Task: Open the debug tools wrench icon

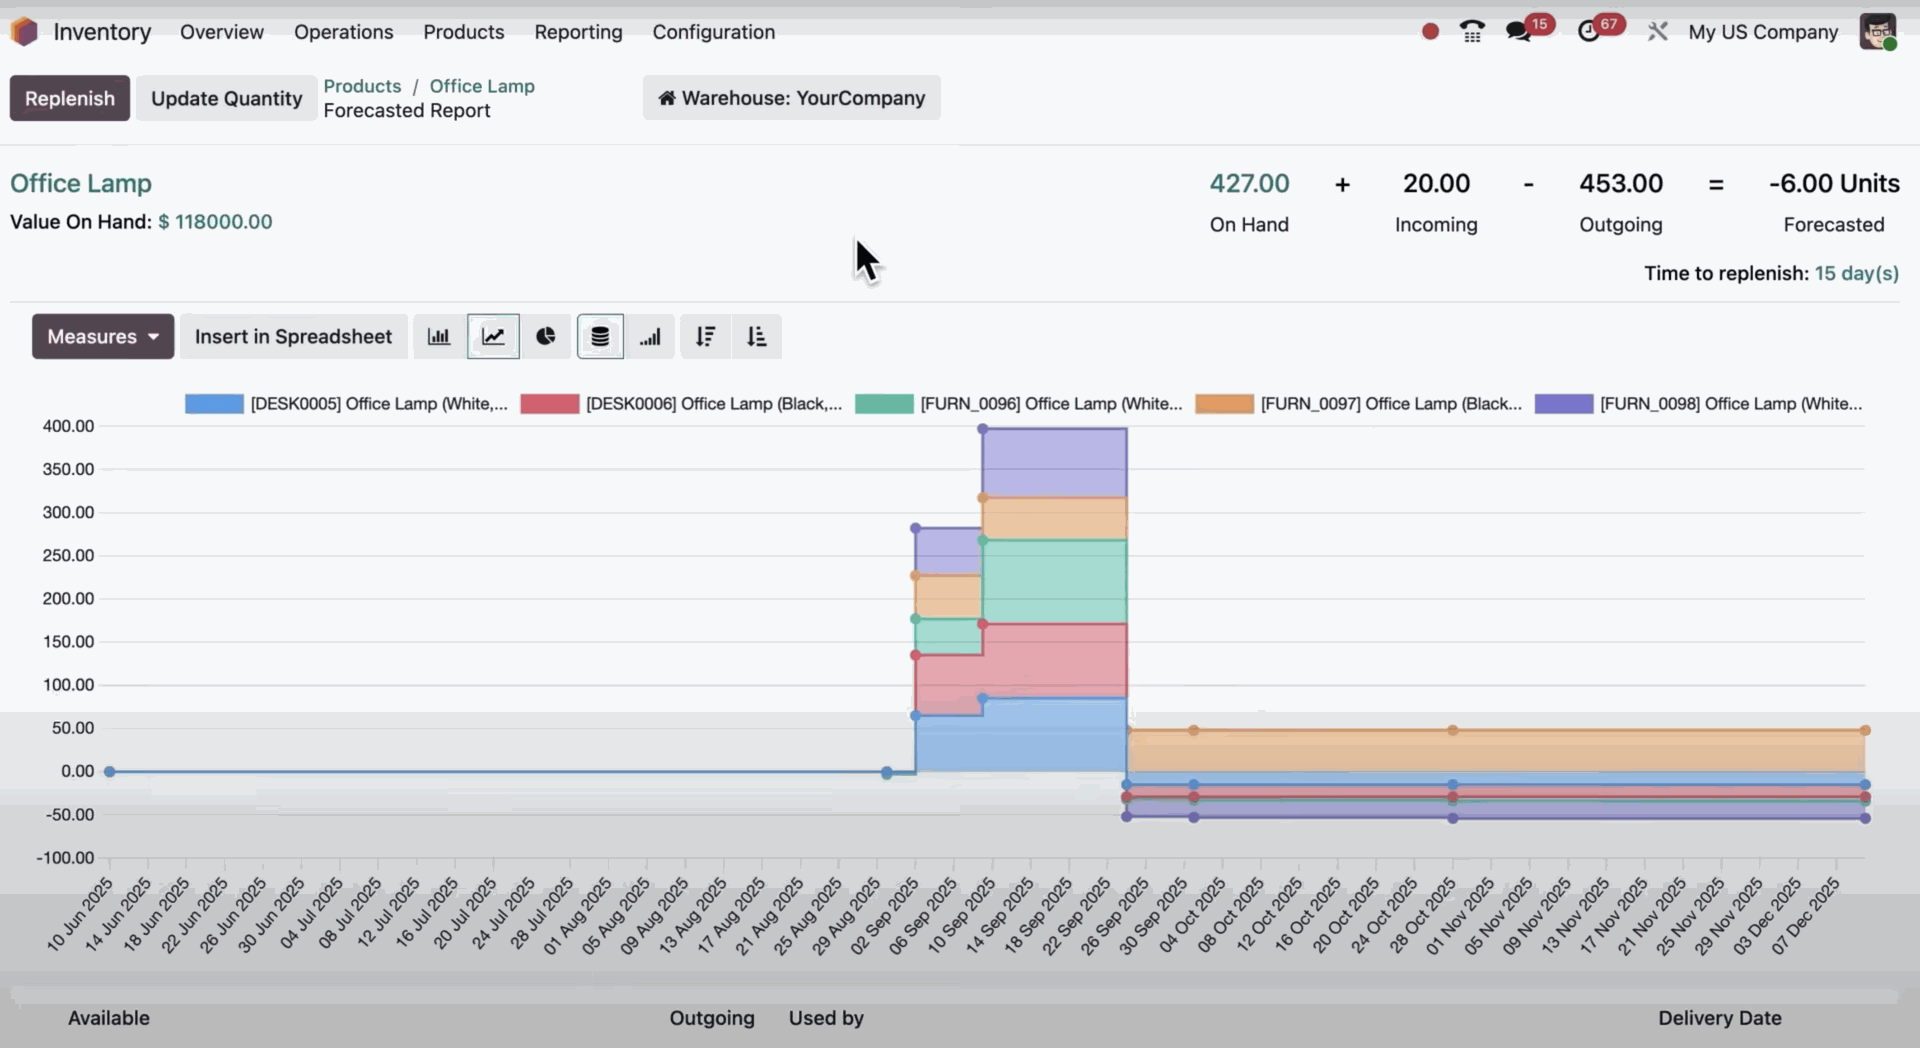Action: tap(1657, 32)
